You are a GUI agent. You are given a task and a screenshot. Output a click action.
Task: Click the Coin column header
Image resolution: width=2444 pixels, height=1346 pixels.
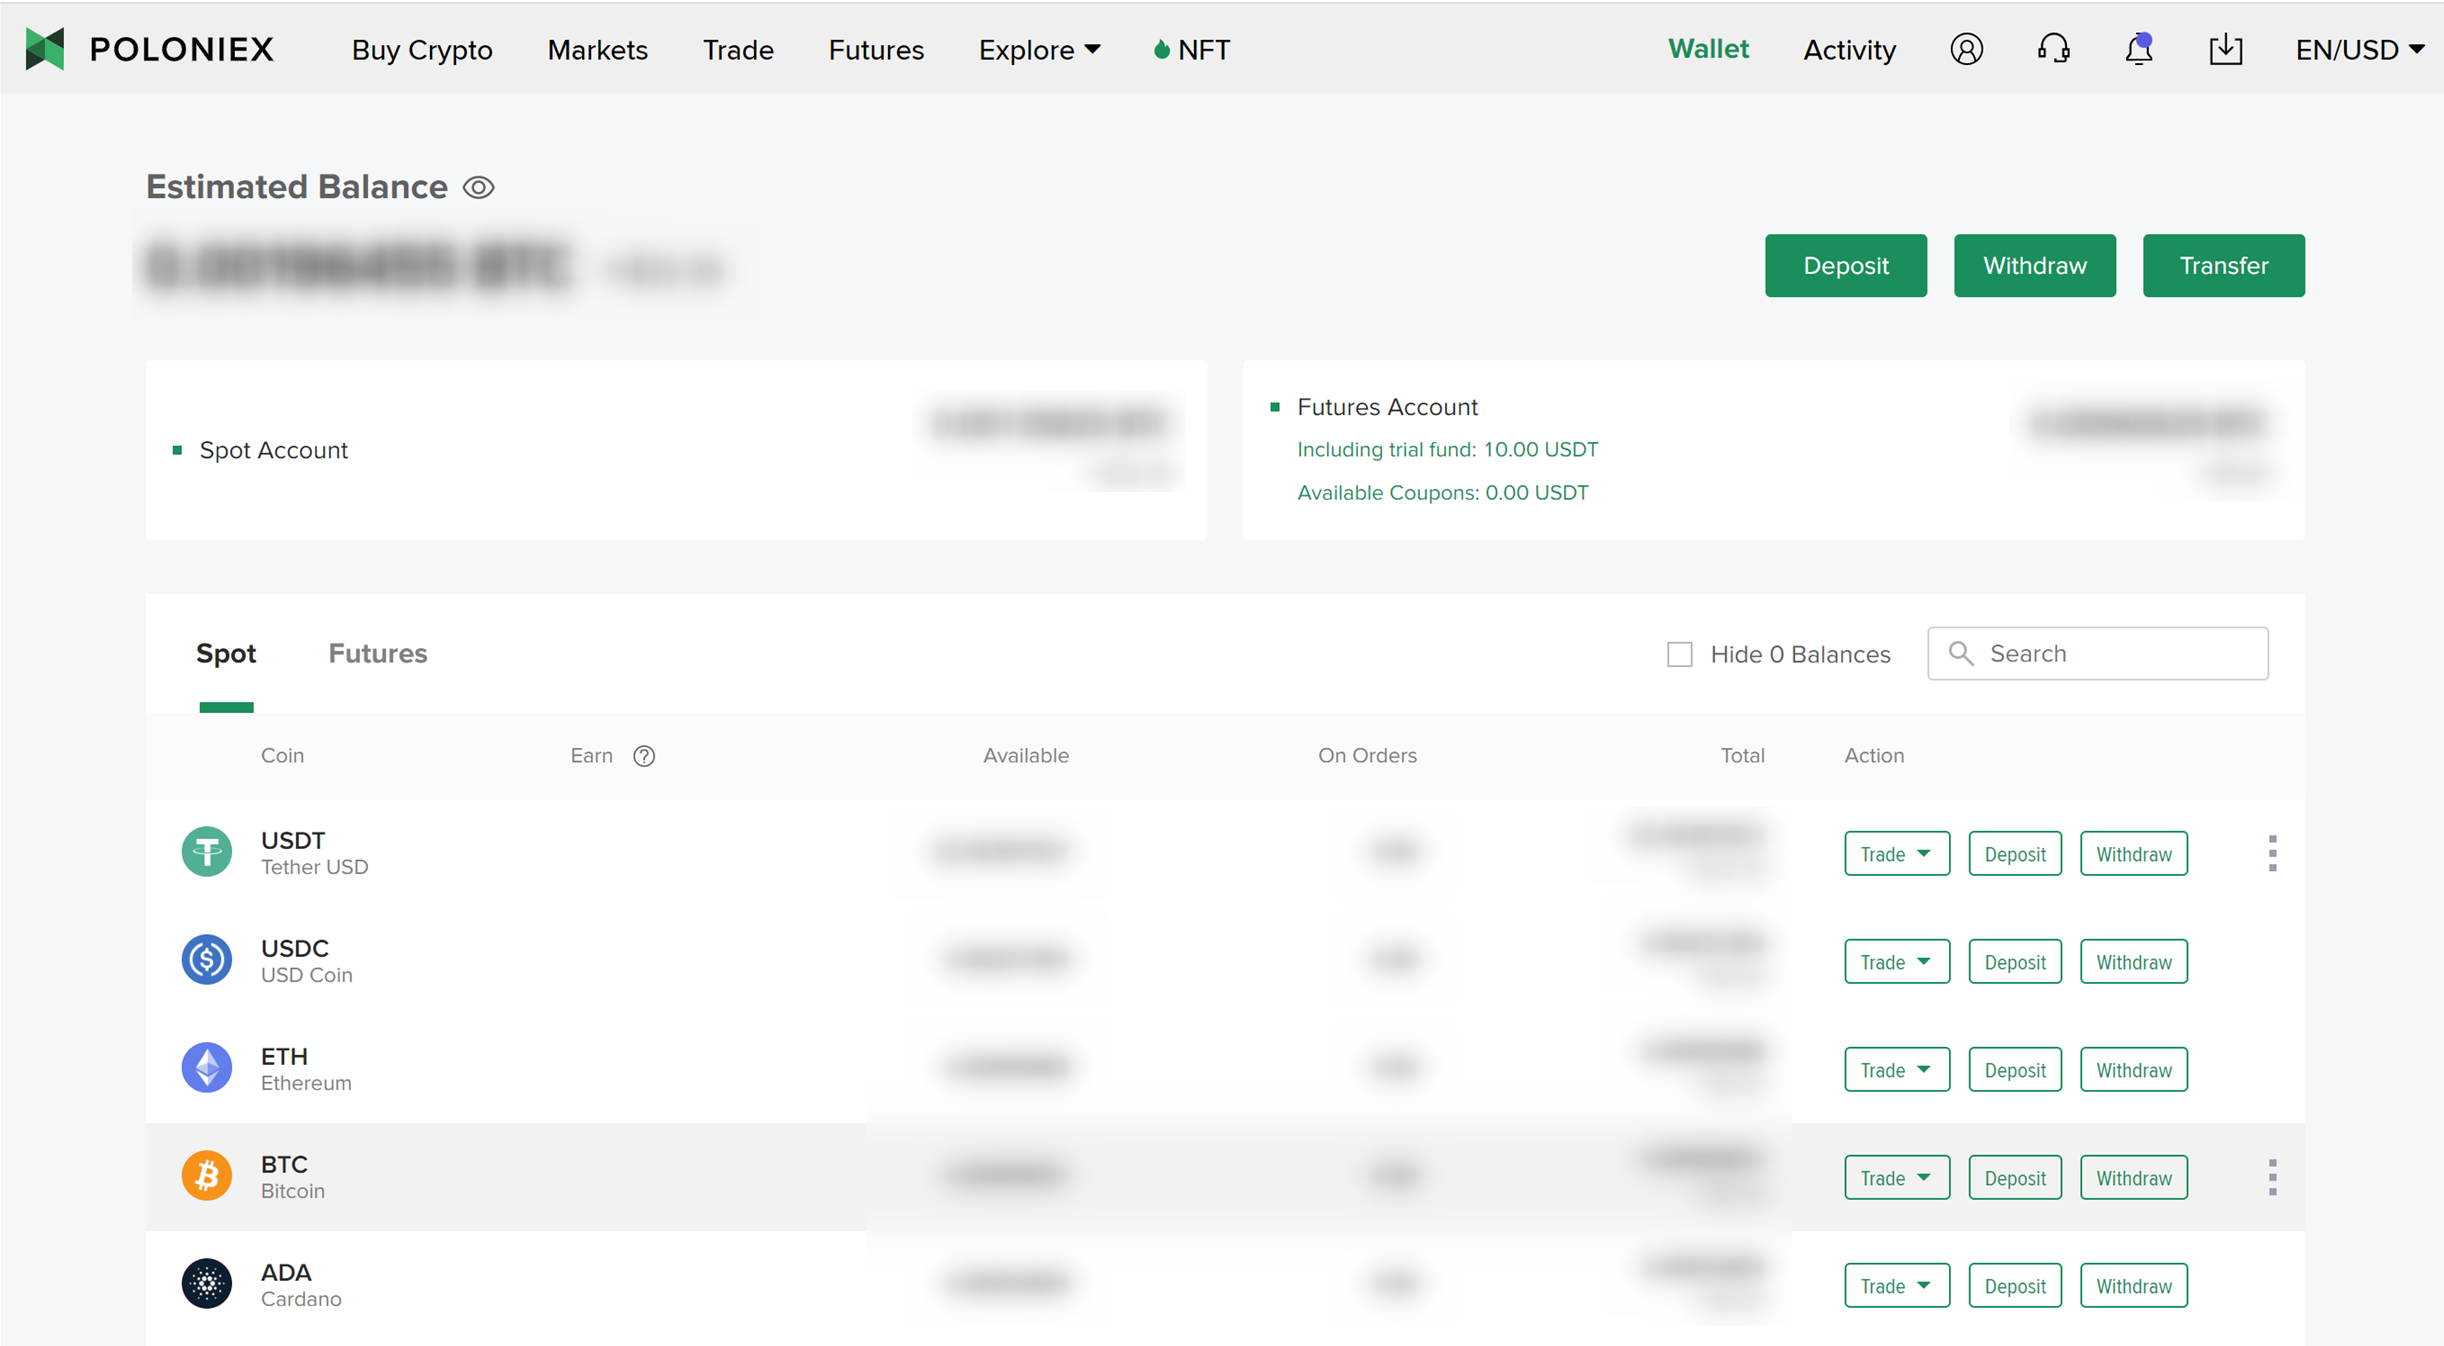tap(282, 755)
